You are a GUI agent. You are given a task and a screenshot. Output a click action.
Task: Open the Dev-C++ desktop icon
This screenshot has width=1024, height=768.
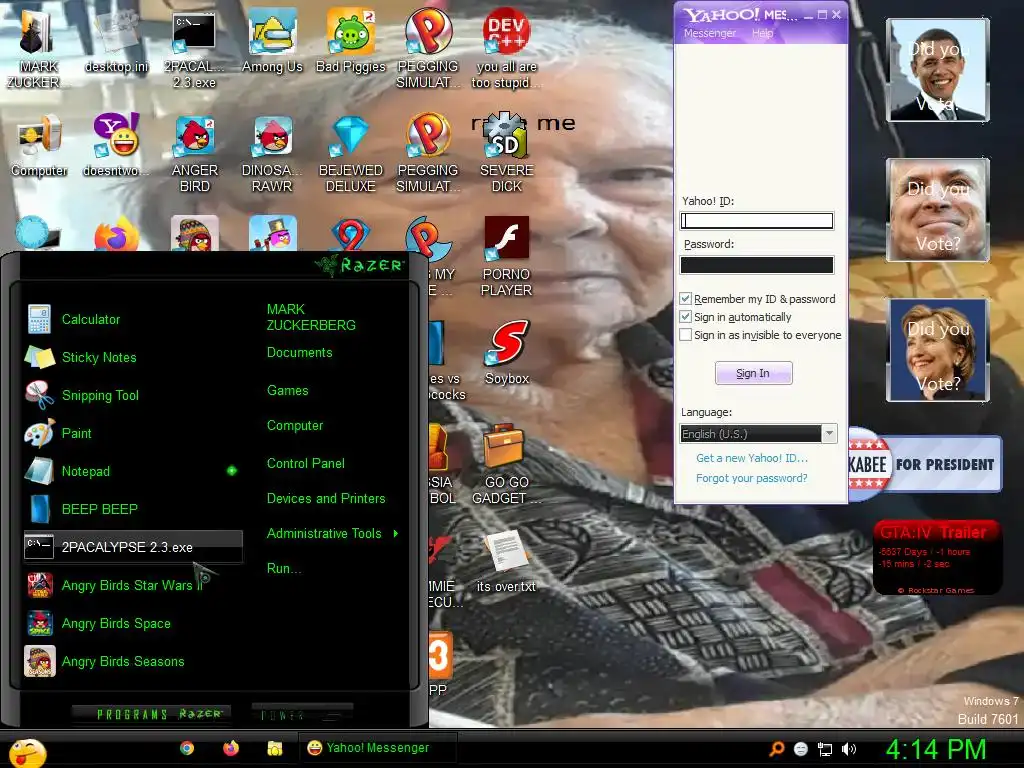click(x=506, y=50)
